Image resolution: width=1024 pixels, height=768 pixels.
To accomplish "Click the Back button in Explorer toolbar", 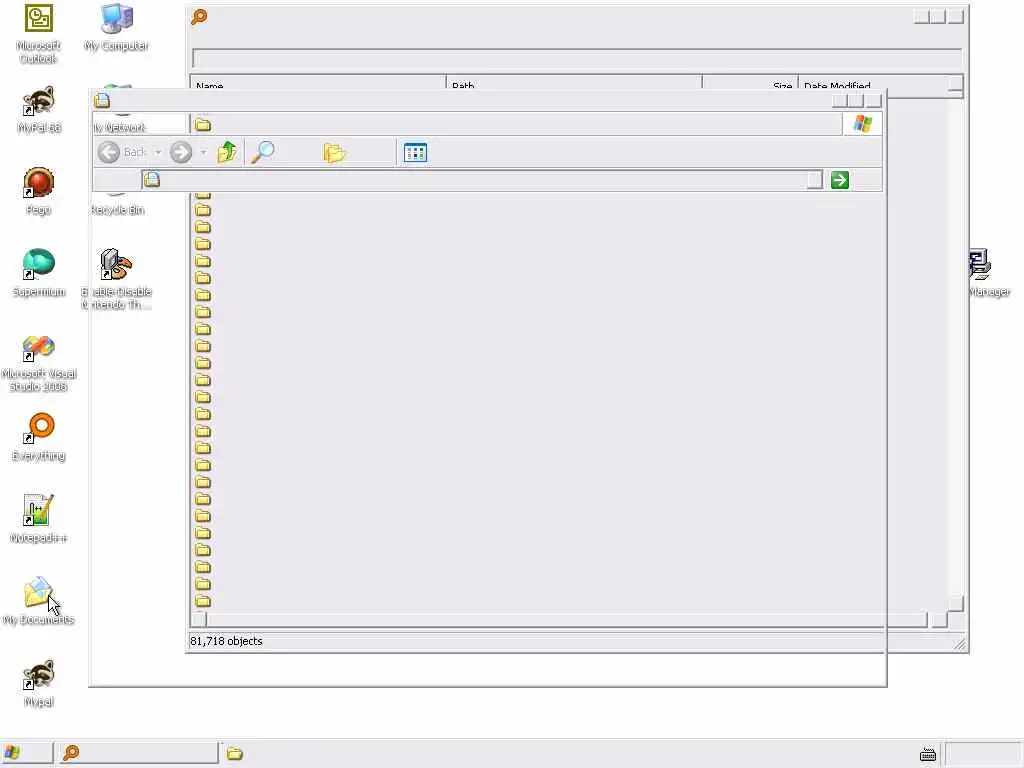I will coord(123,153).
